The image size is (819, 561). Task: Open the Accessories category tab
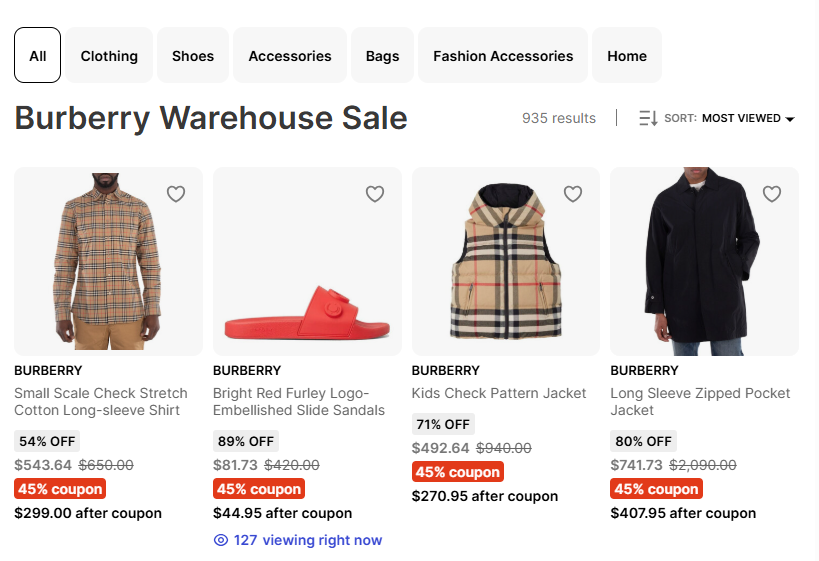(x=290, y=56)
